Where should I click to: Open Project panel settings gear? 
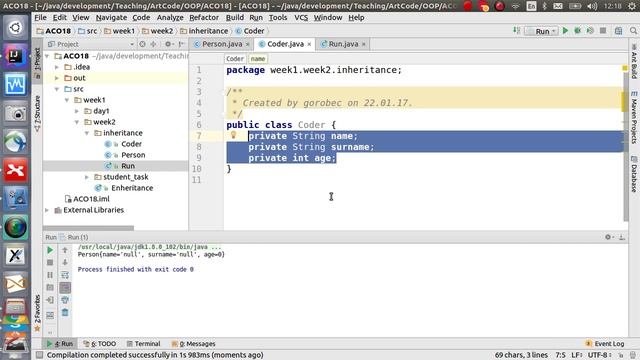(168, 44)
